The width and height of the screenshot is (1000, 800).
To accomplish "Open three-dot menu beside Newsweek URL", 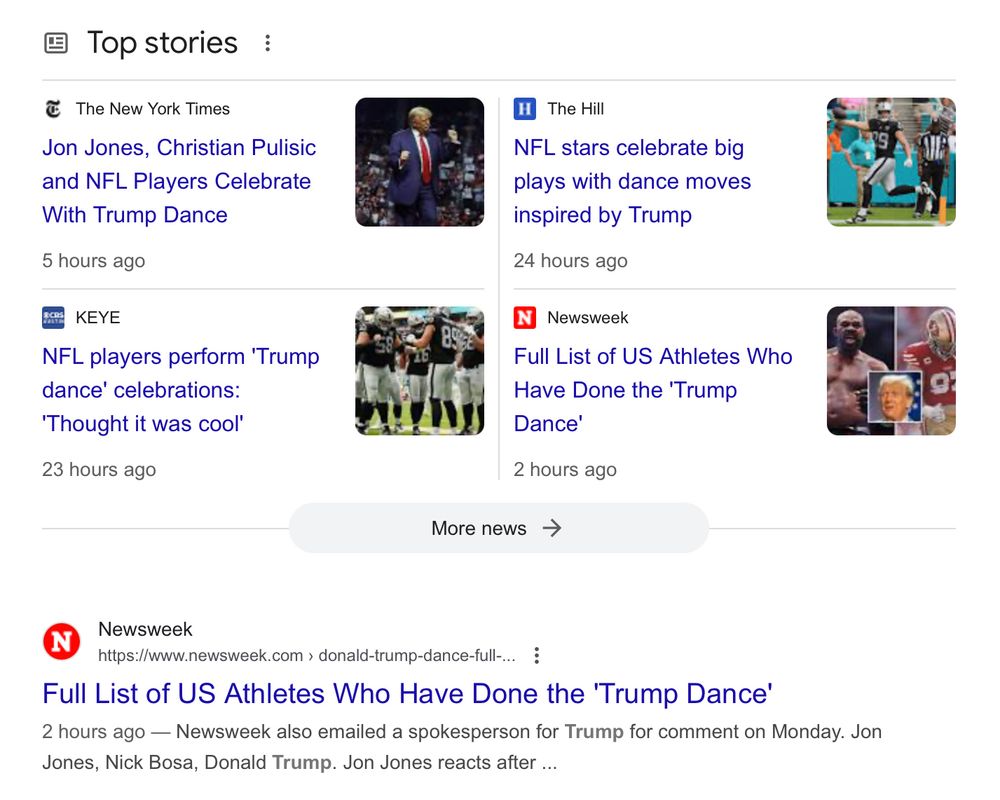I will (537, 656).
